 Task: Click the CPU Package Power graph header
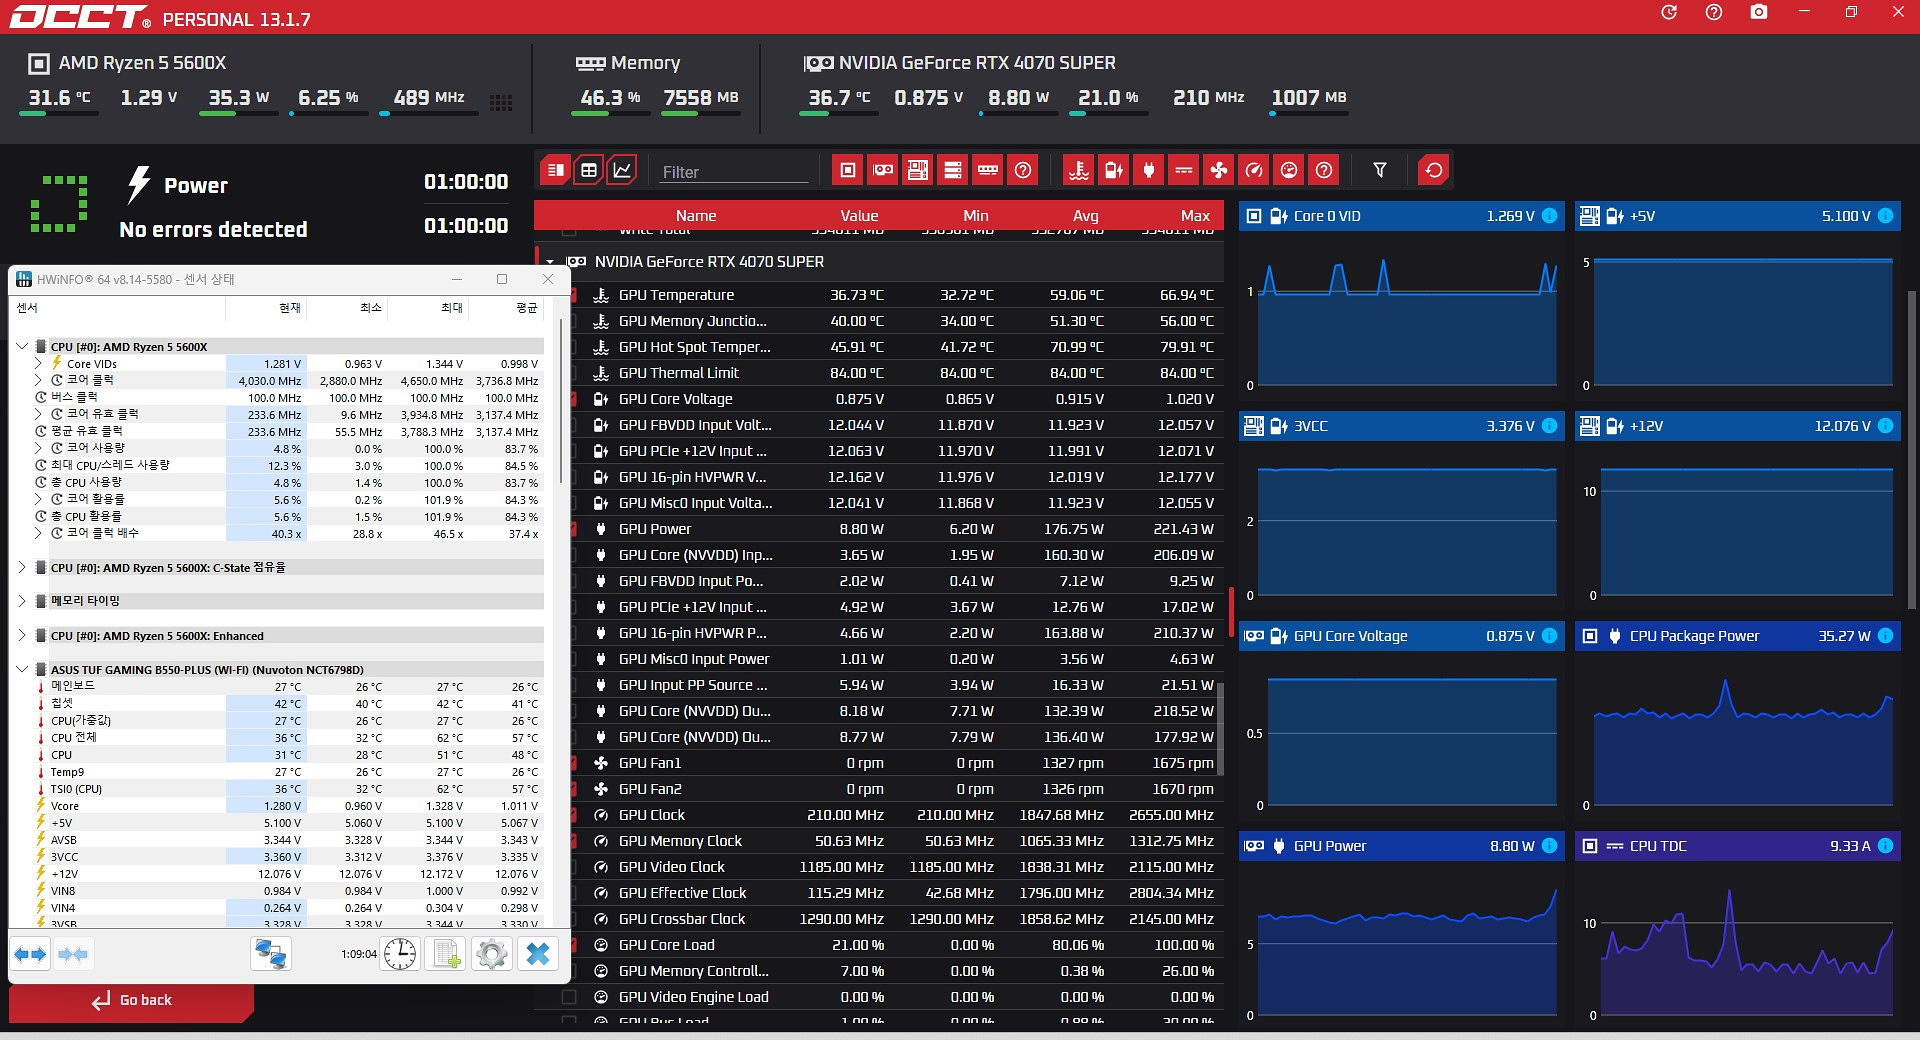coord(1738,636)
